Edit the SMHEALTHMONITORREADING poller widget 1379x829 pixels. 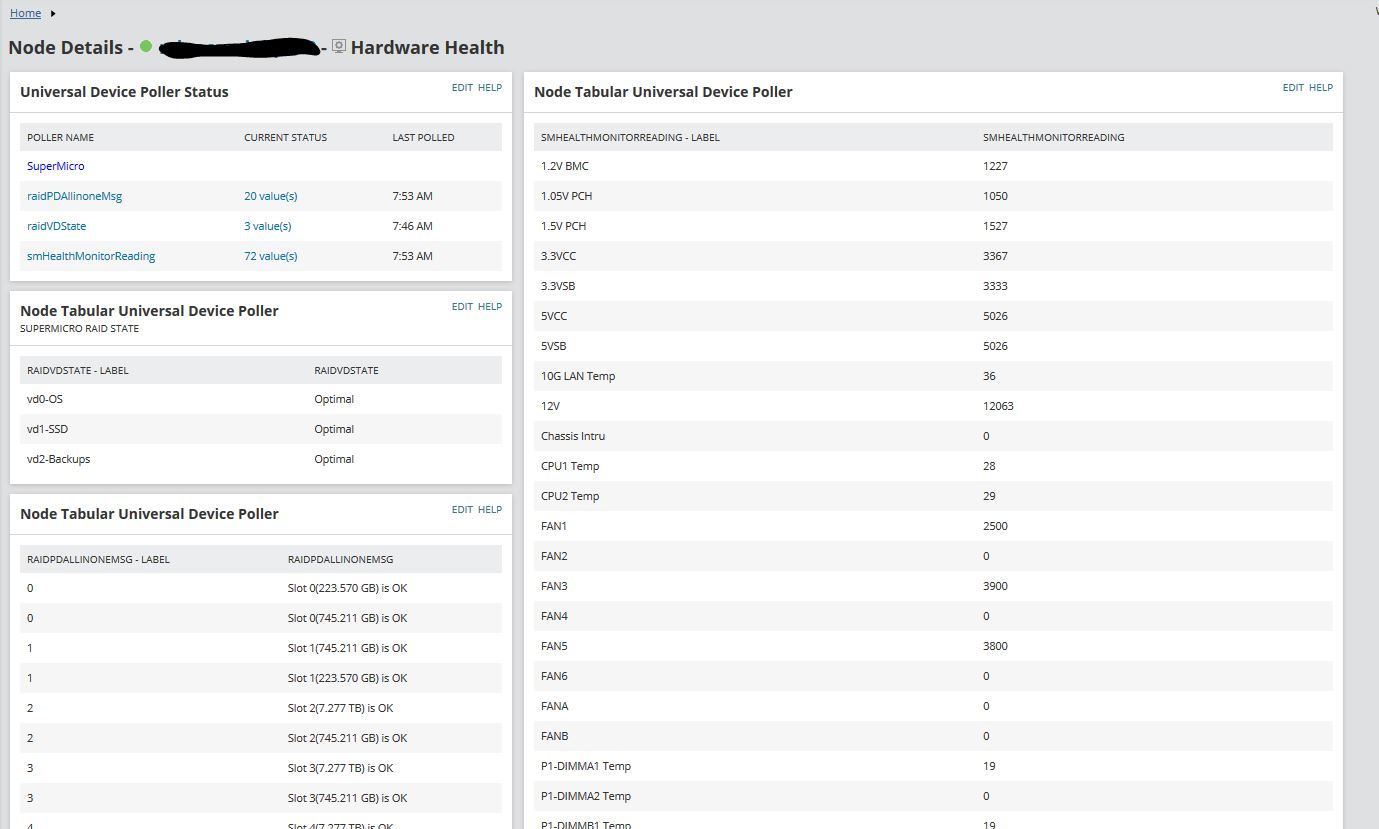(x=1293, y=88)
